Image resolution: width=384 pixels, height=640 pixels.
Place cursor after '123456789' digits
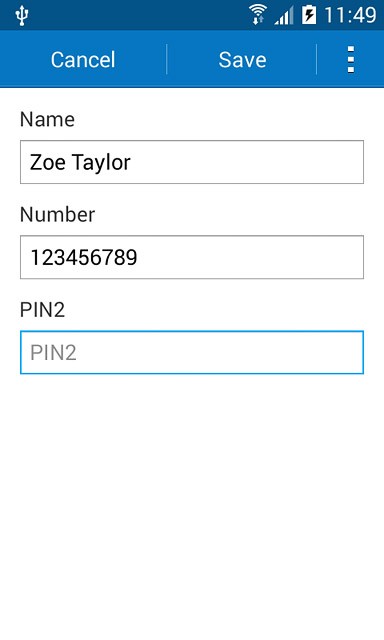coord(139,257)
